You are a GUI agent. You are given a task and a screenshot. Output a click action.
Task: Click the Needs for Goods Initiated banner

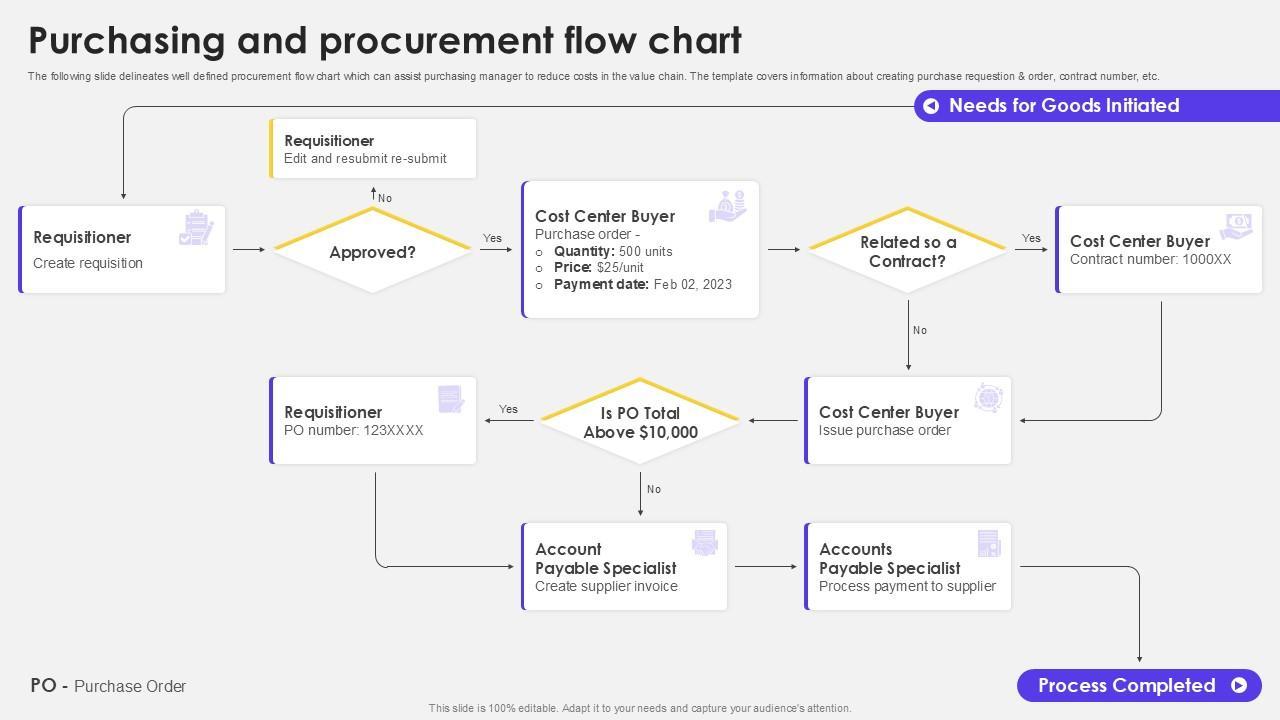(x=1064, y=106)
